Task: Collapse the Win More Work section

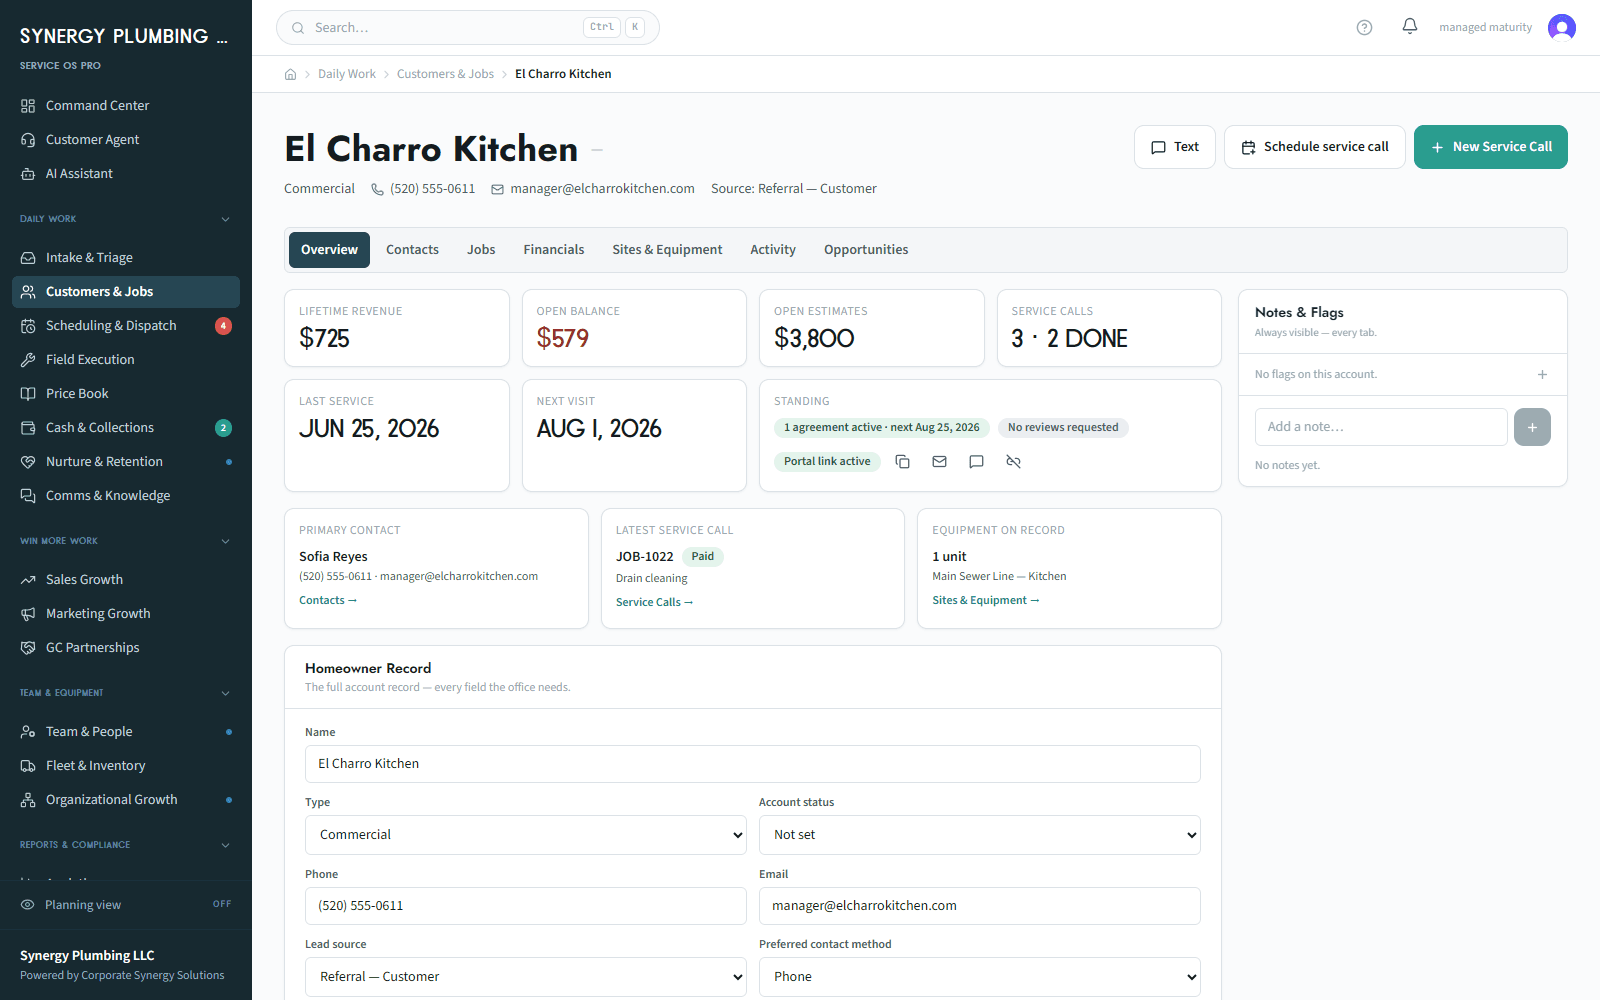Action: click(x=126, y=541)
